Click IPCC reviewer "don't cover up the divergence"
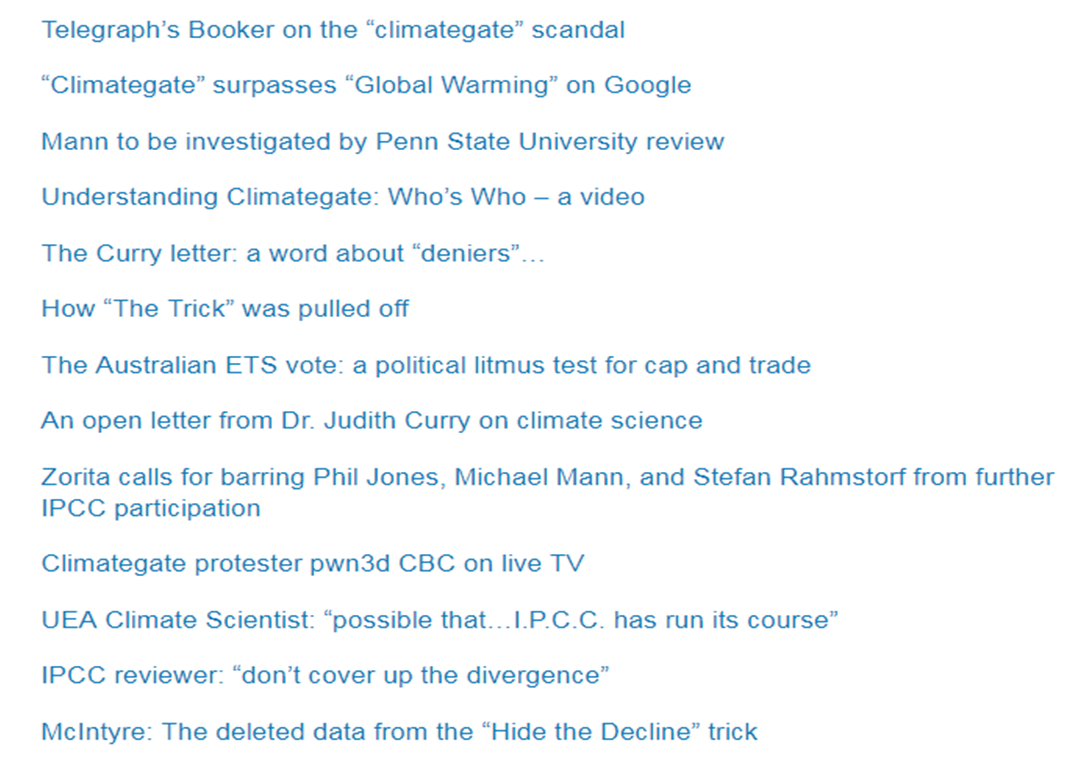The width and height of the screenshot is (1090, 772). pyautogui.click(x=325, y=676)
